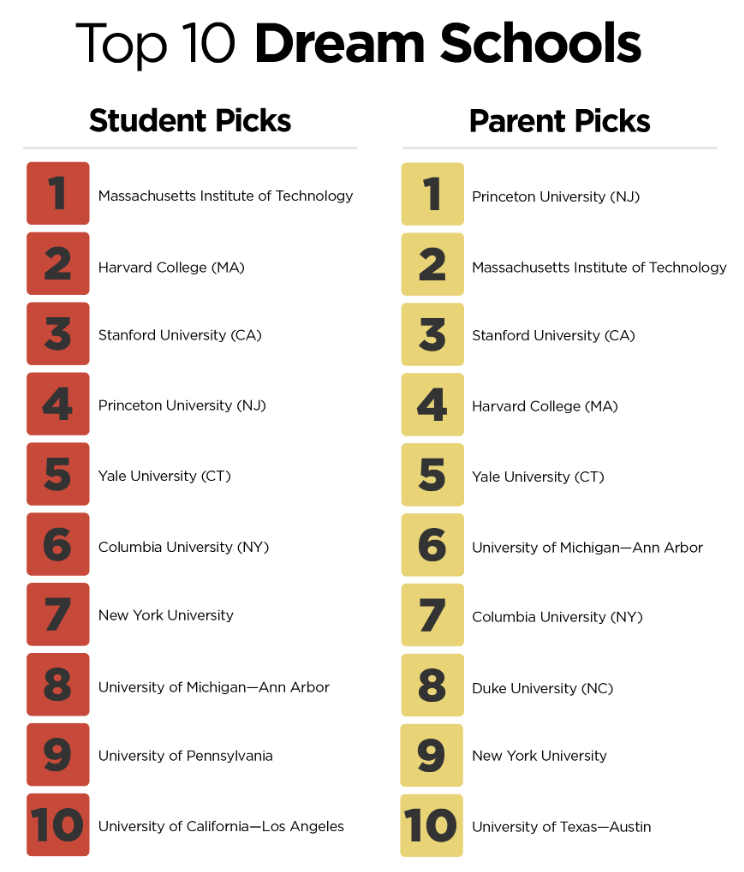Image resolution: width=744 pixels, height=872 pixels.
Task: Click the yellow number 1 badge
Action: coord(433,194)
